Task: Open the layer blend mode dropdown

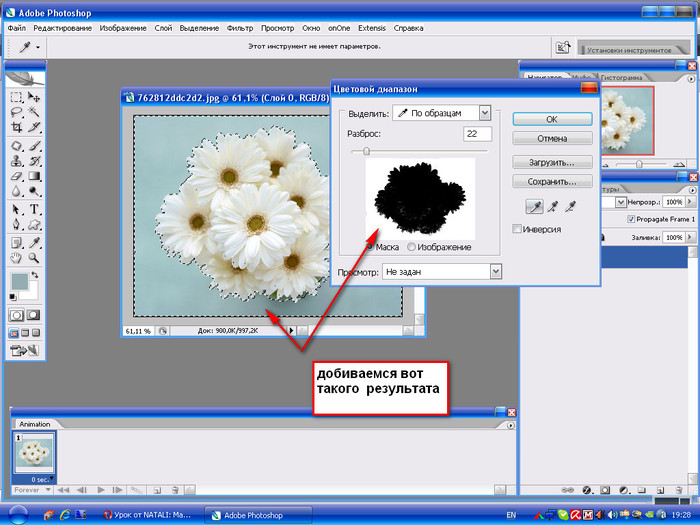Action: [621, 202]
